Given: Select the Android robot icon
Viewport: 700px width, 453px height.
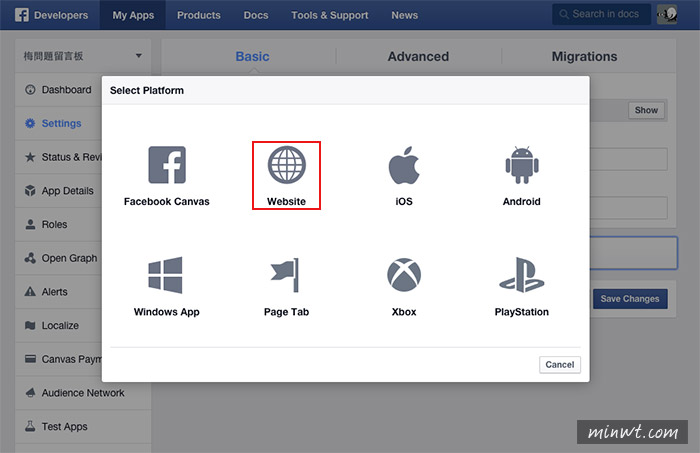Looking at the screenshot, I should click(522, 165).
